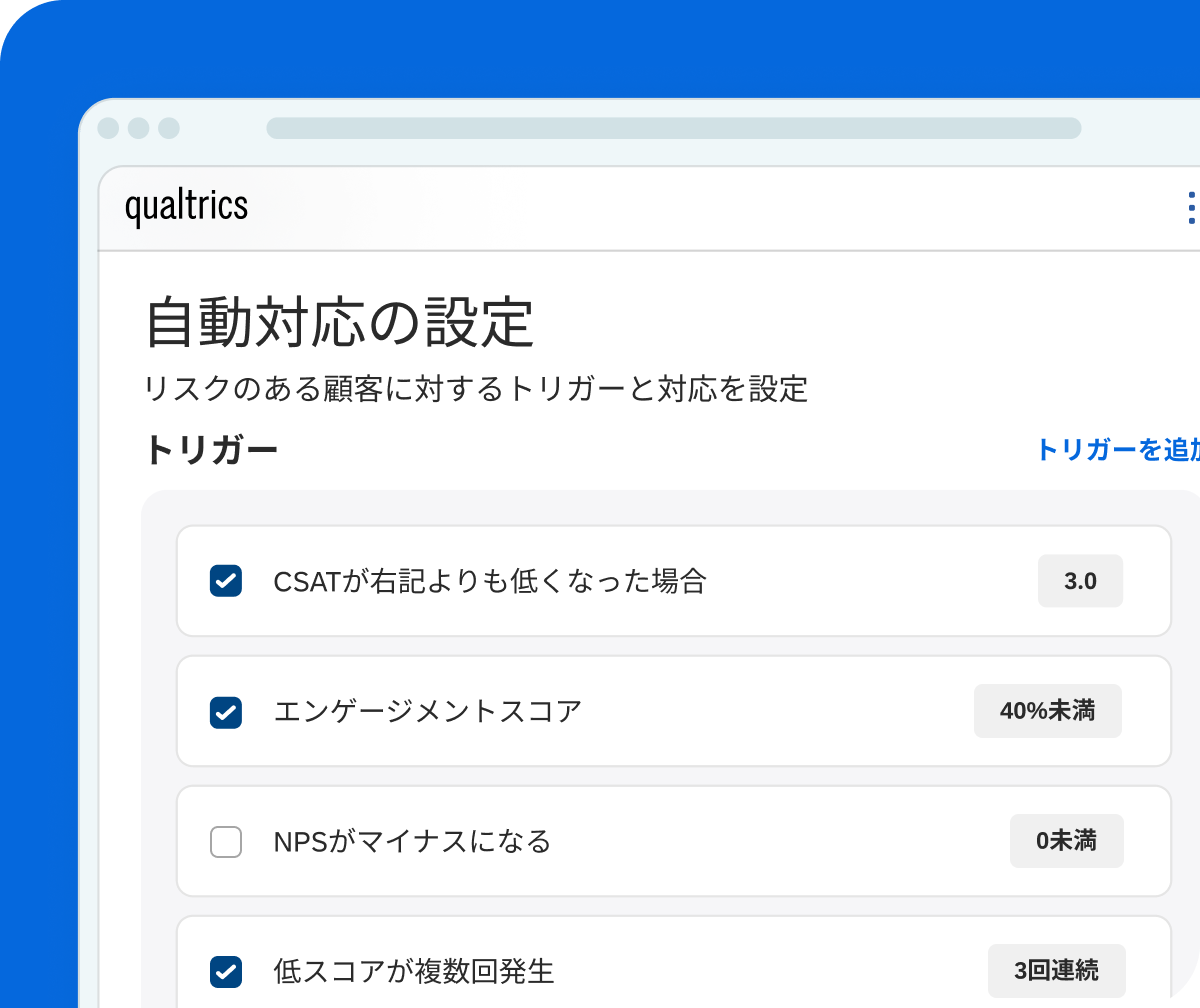Image resolution: width=1200 pixels, height=1008 pixels.
Task: Click the qualtrics logo
Action: click(186, 206)
